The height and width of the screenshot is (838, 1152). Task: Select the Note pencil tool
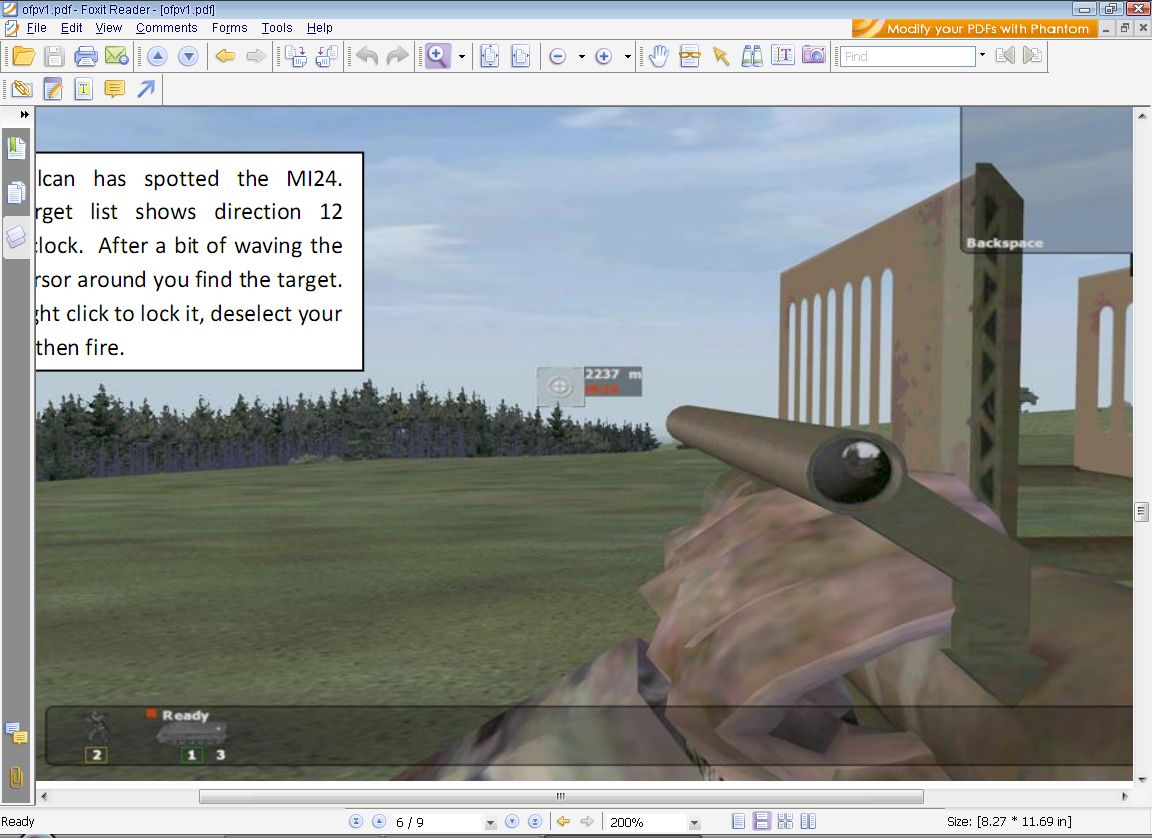point(53,89)
